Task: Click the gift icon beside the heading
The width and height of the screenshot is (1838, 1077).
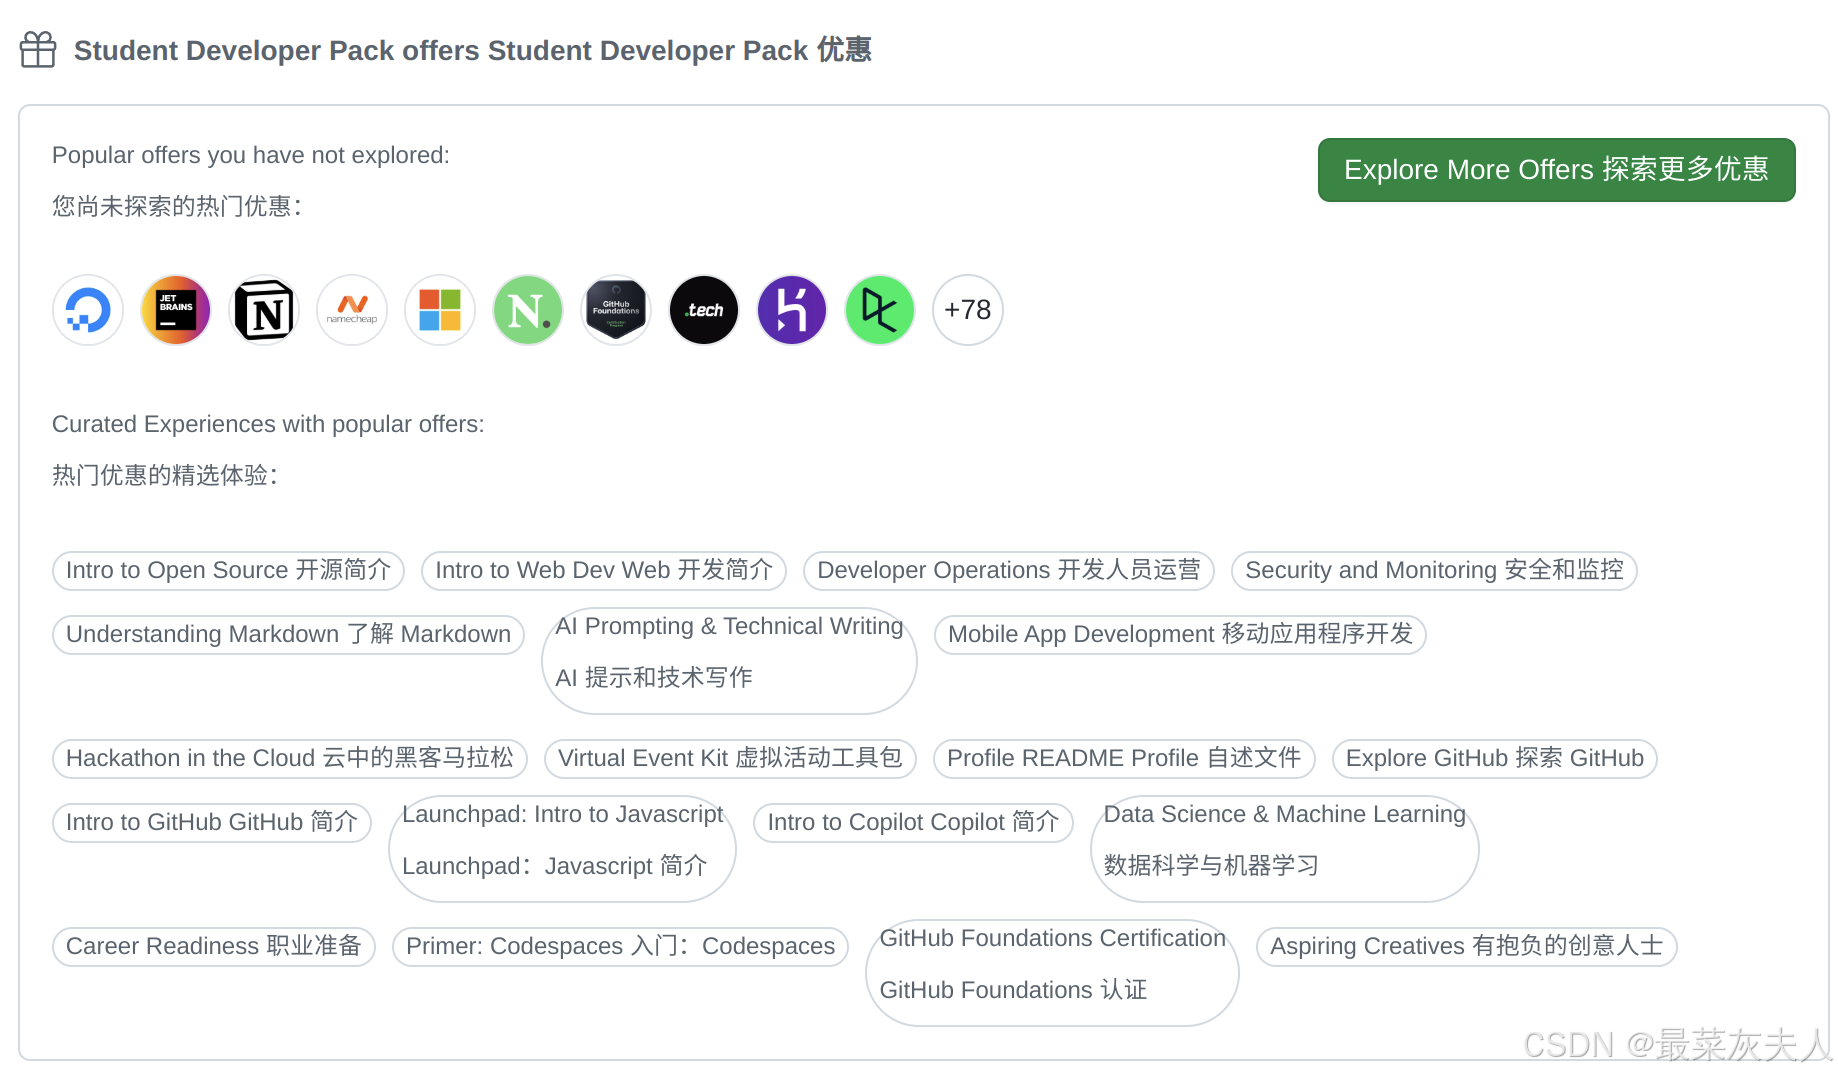Action: point(38,50)
